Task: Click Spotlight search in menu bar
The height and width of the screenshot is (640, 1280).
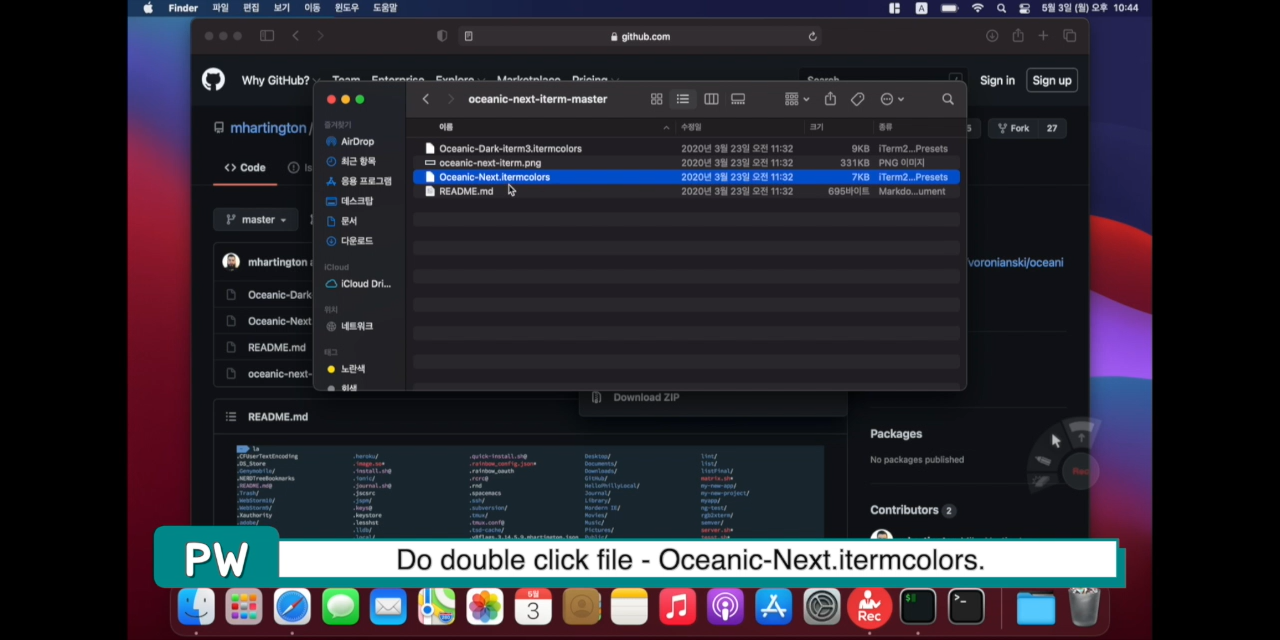Action: (1001, 8)
